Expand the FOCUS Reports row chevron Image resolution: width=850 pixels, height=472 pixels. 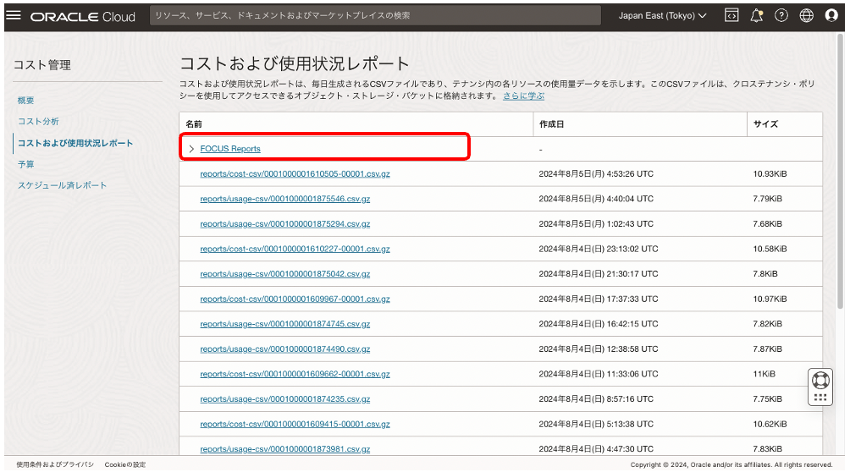[x=191, y=148]
